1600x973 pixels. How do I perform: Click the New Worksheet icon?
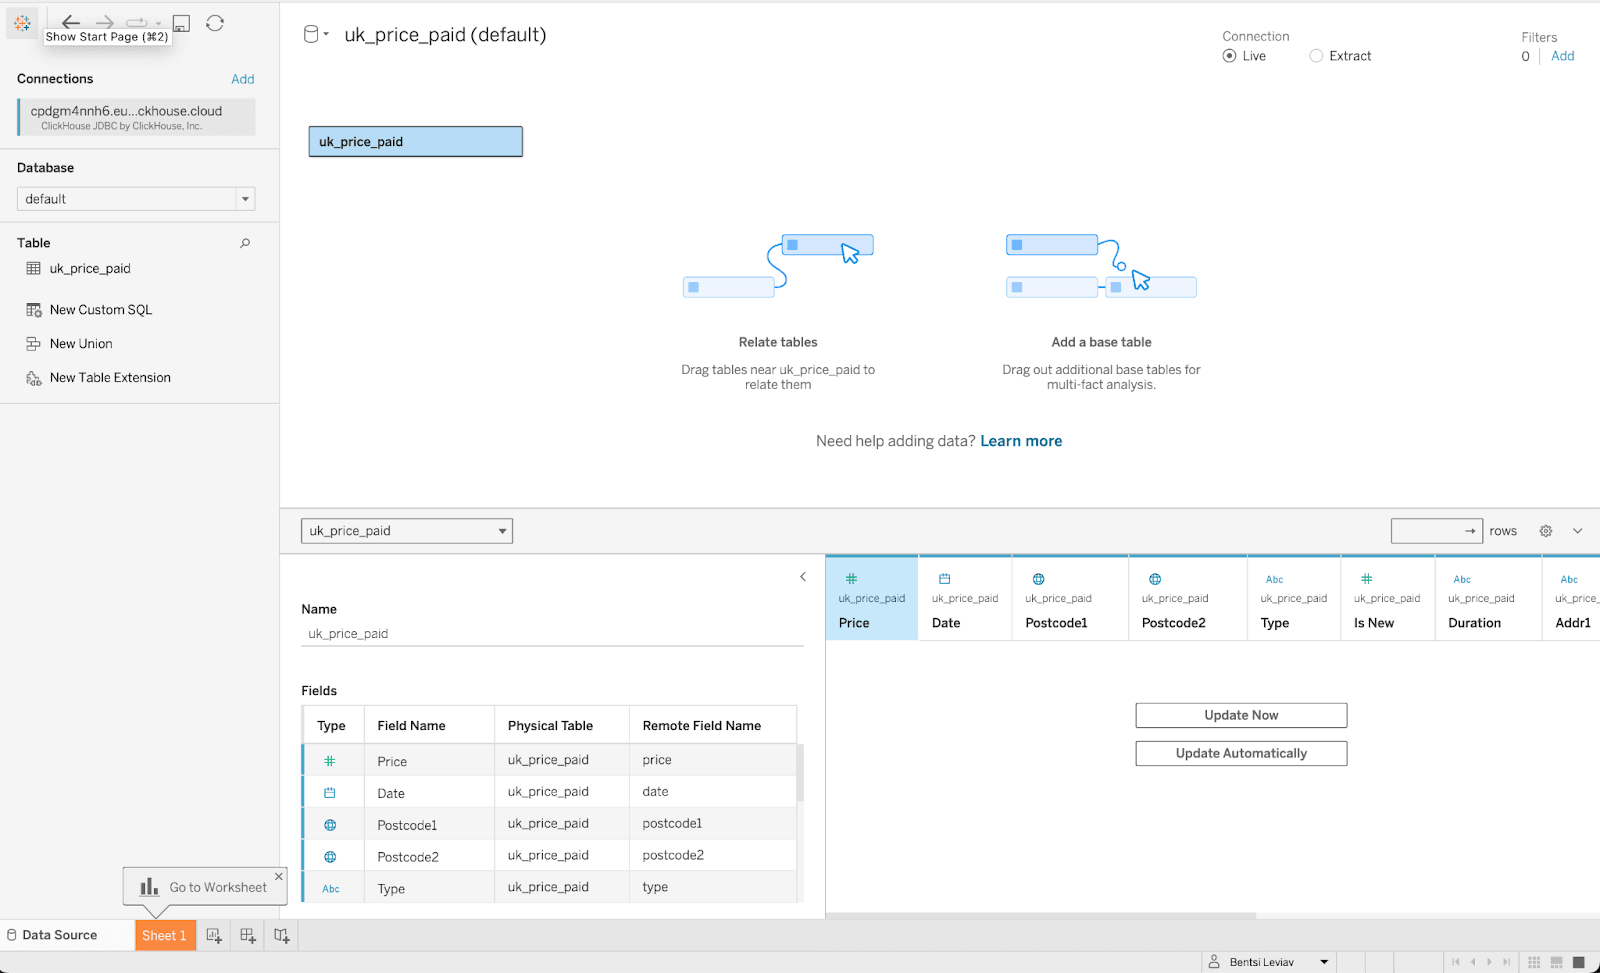click(214, 936)
